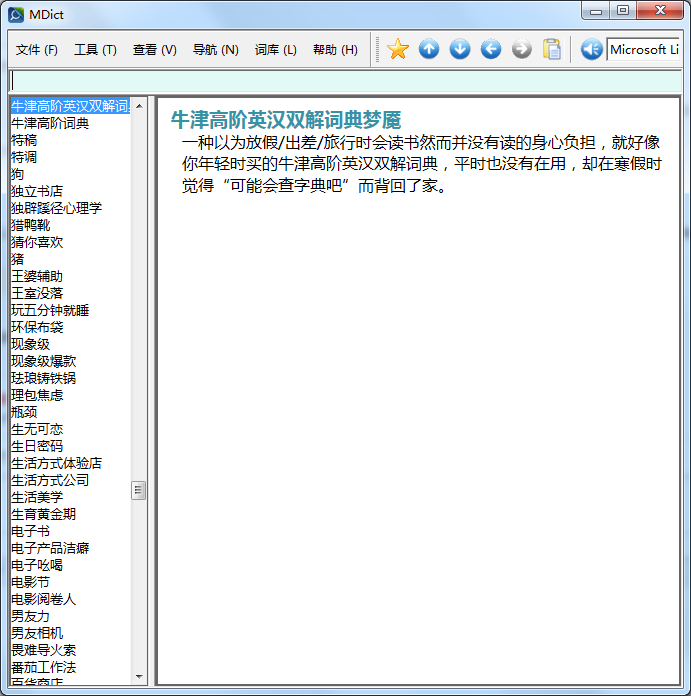Minimize the MDict window
The height and width of the screenshot is (696, 691).
click(596, 11)
